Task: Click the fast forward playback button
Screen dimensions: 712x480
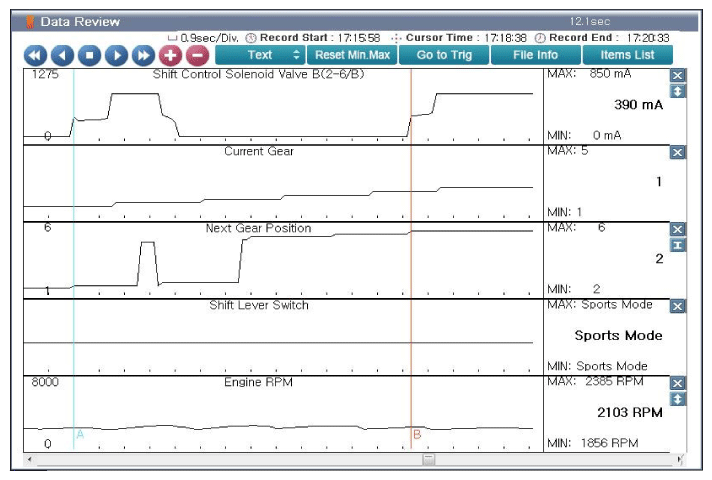Action: pyautogui.click(x=143, y=55)
